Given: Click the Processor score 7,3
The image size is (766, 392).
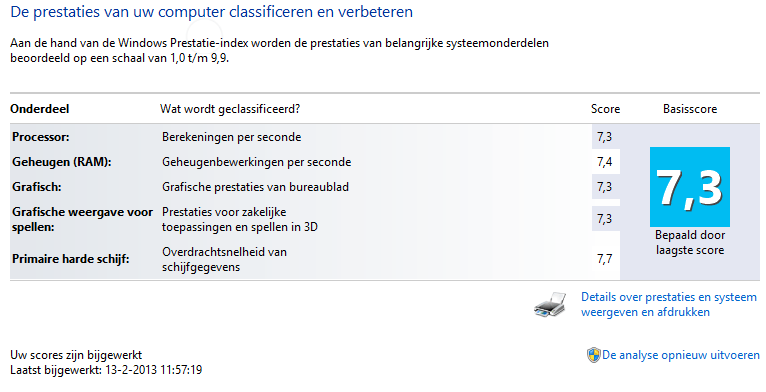Looking at the screenshot, I should 604,137.
